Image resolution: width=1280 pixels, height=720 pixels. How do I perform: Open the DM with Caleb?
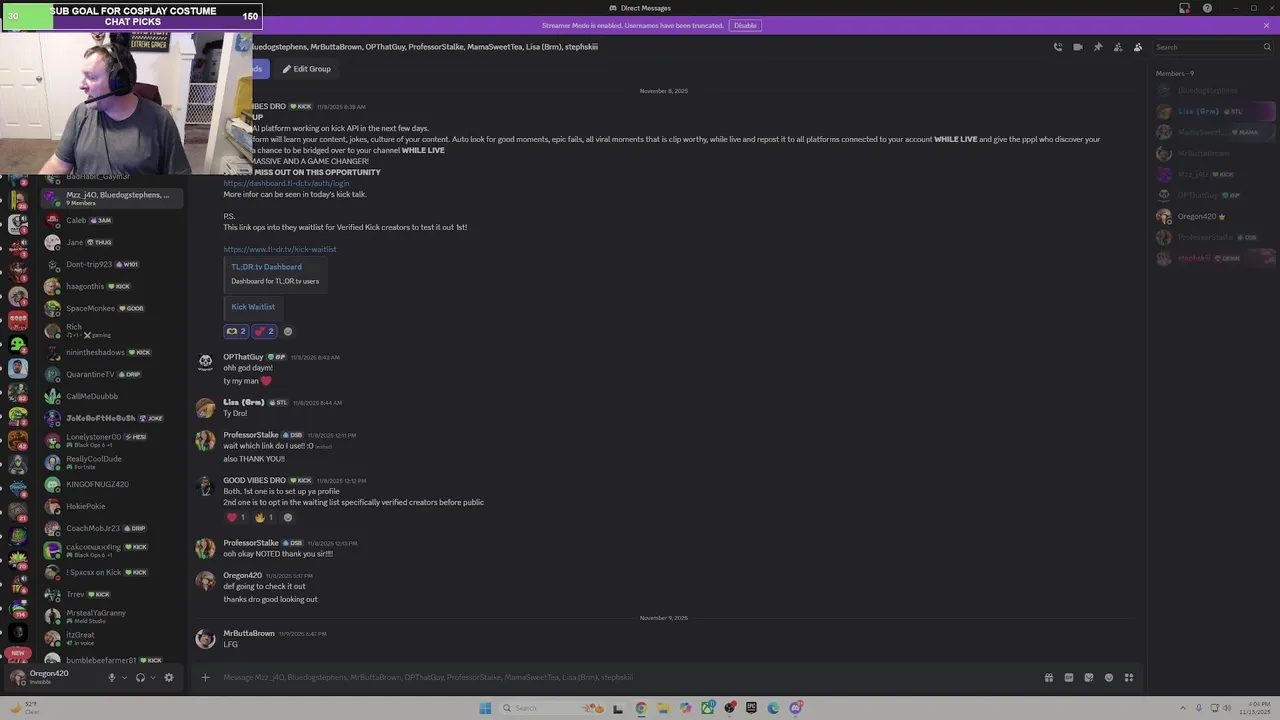111,220
